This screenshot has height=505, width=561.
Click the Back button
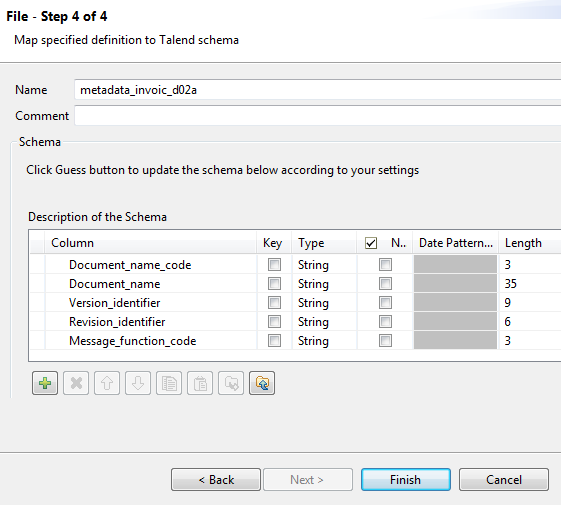[x=216, y=480]
